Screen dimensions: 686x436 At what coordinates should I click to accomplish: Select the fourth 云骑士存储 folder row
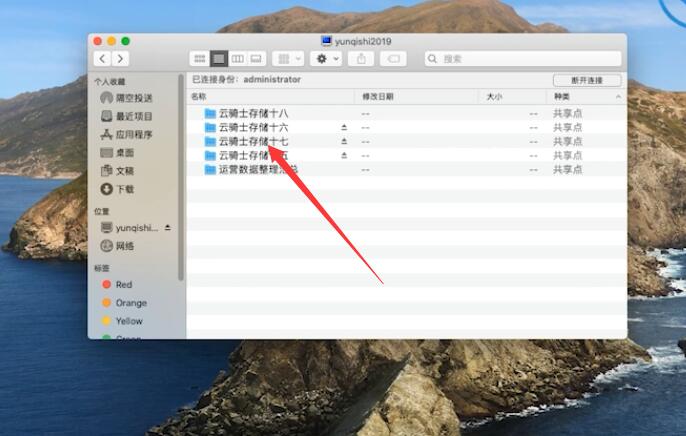point(407,156)
